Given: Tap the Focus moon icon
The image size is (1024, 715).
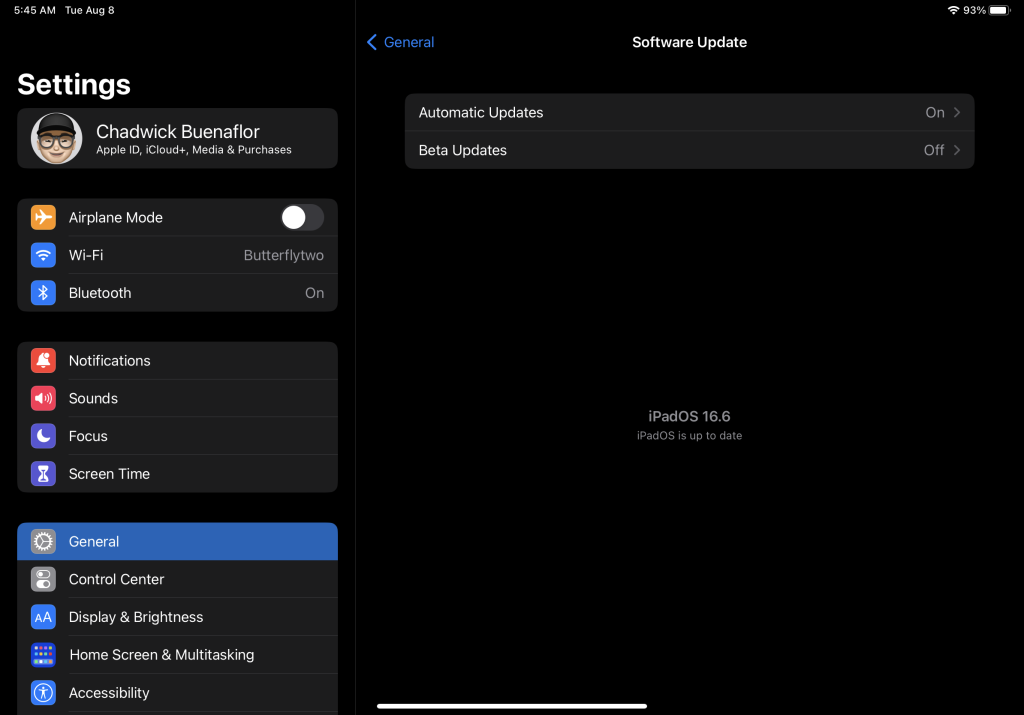Looking at the screenshot, I should [x=43, y=436].
